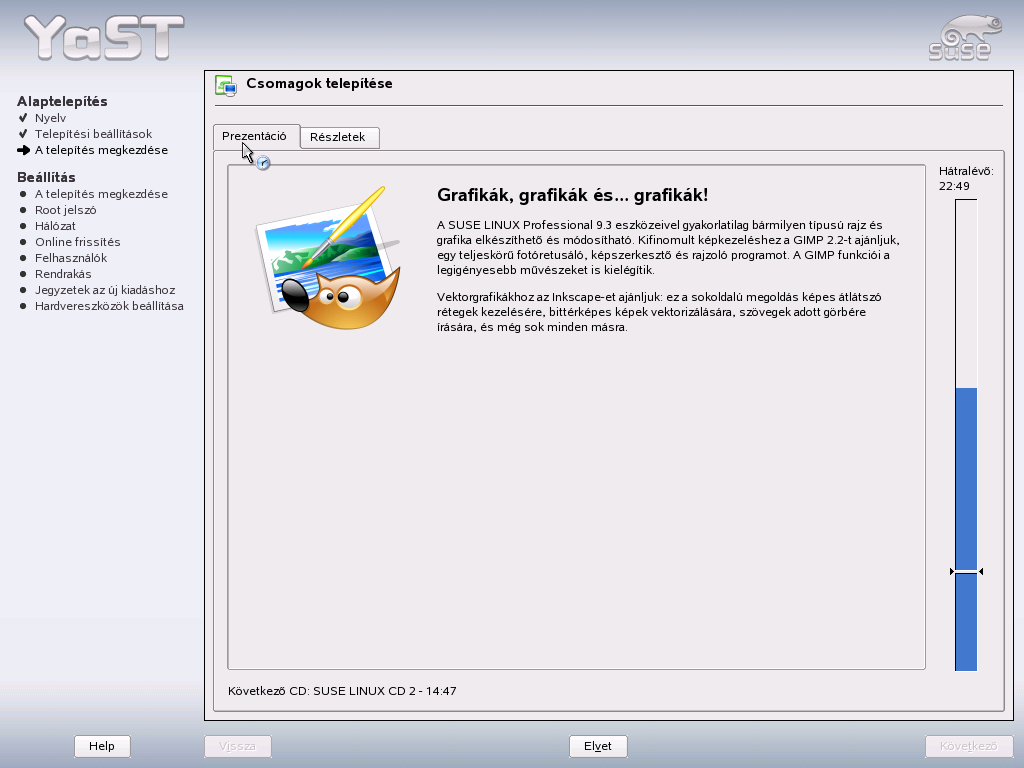Click the A telepítés megkezdése step under Alaptelepítés
This screenshot has width=1024, height=768.
point(101,150)
